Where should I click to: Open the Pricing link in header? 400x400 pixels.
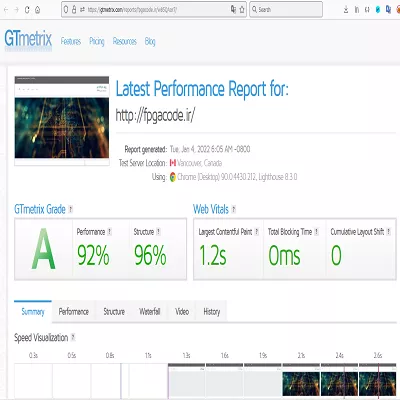point(97,41)
